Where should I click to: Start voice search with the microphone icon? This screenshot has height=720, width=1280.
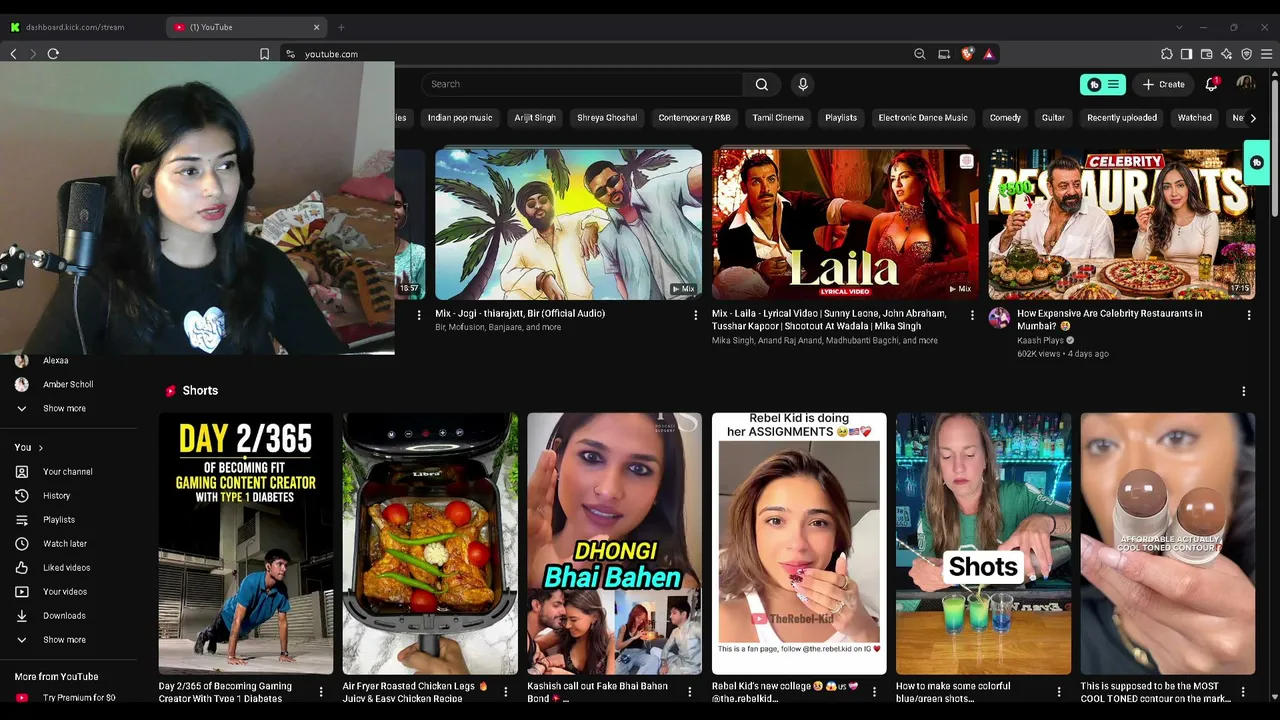(x=802, y=84)
